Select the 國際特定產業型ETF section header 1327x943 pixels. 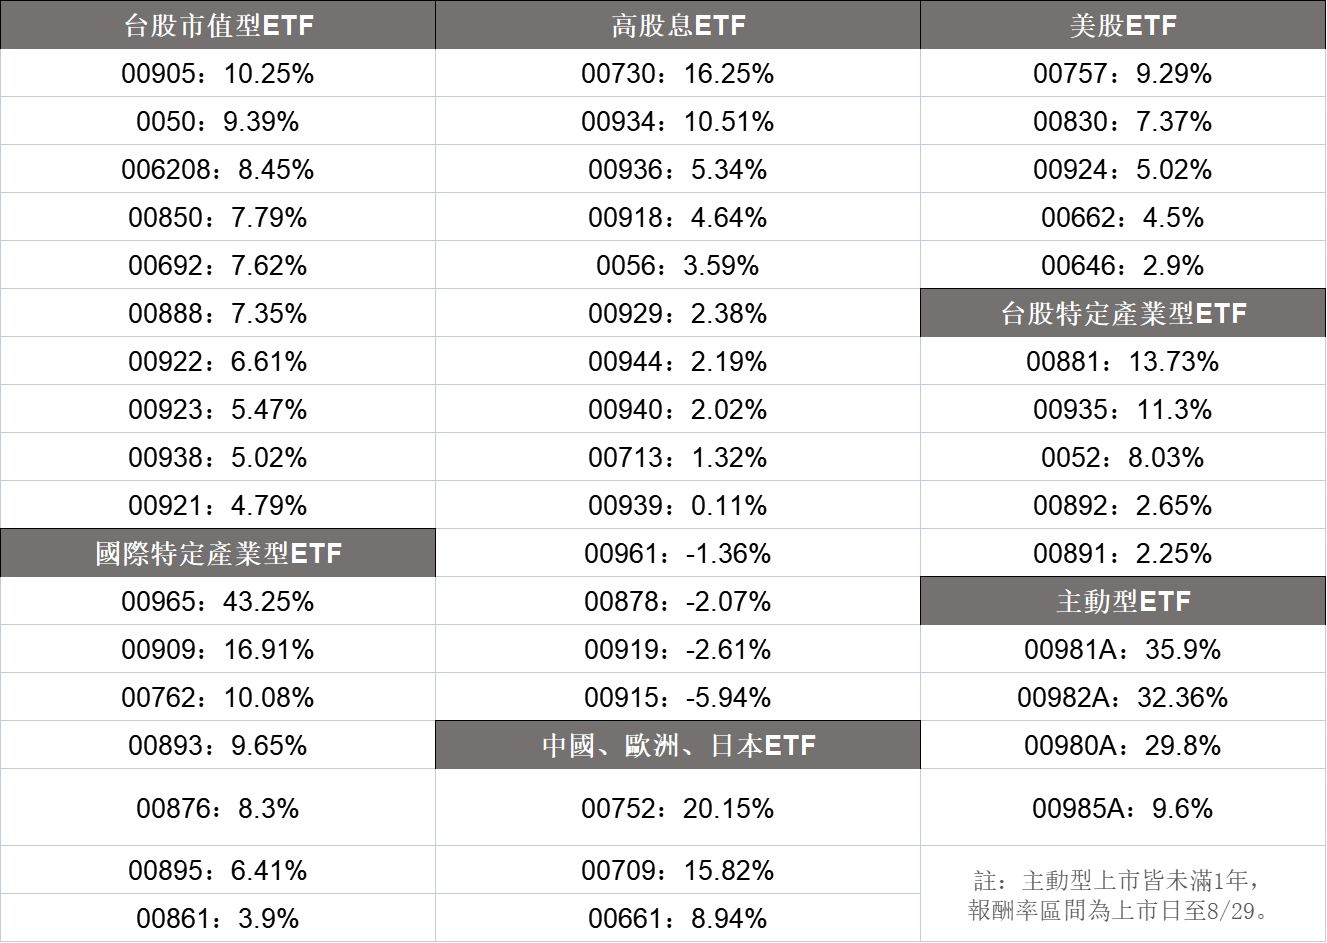tap(218, 553)
